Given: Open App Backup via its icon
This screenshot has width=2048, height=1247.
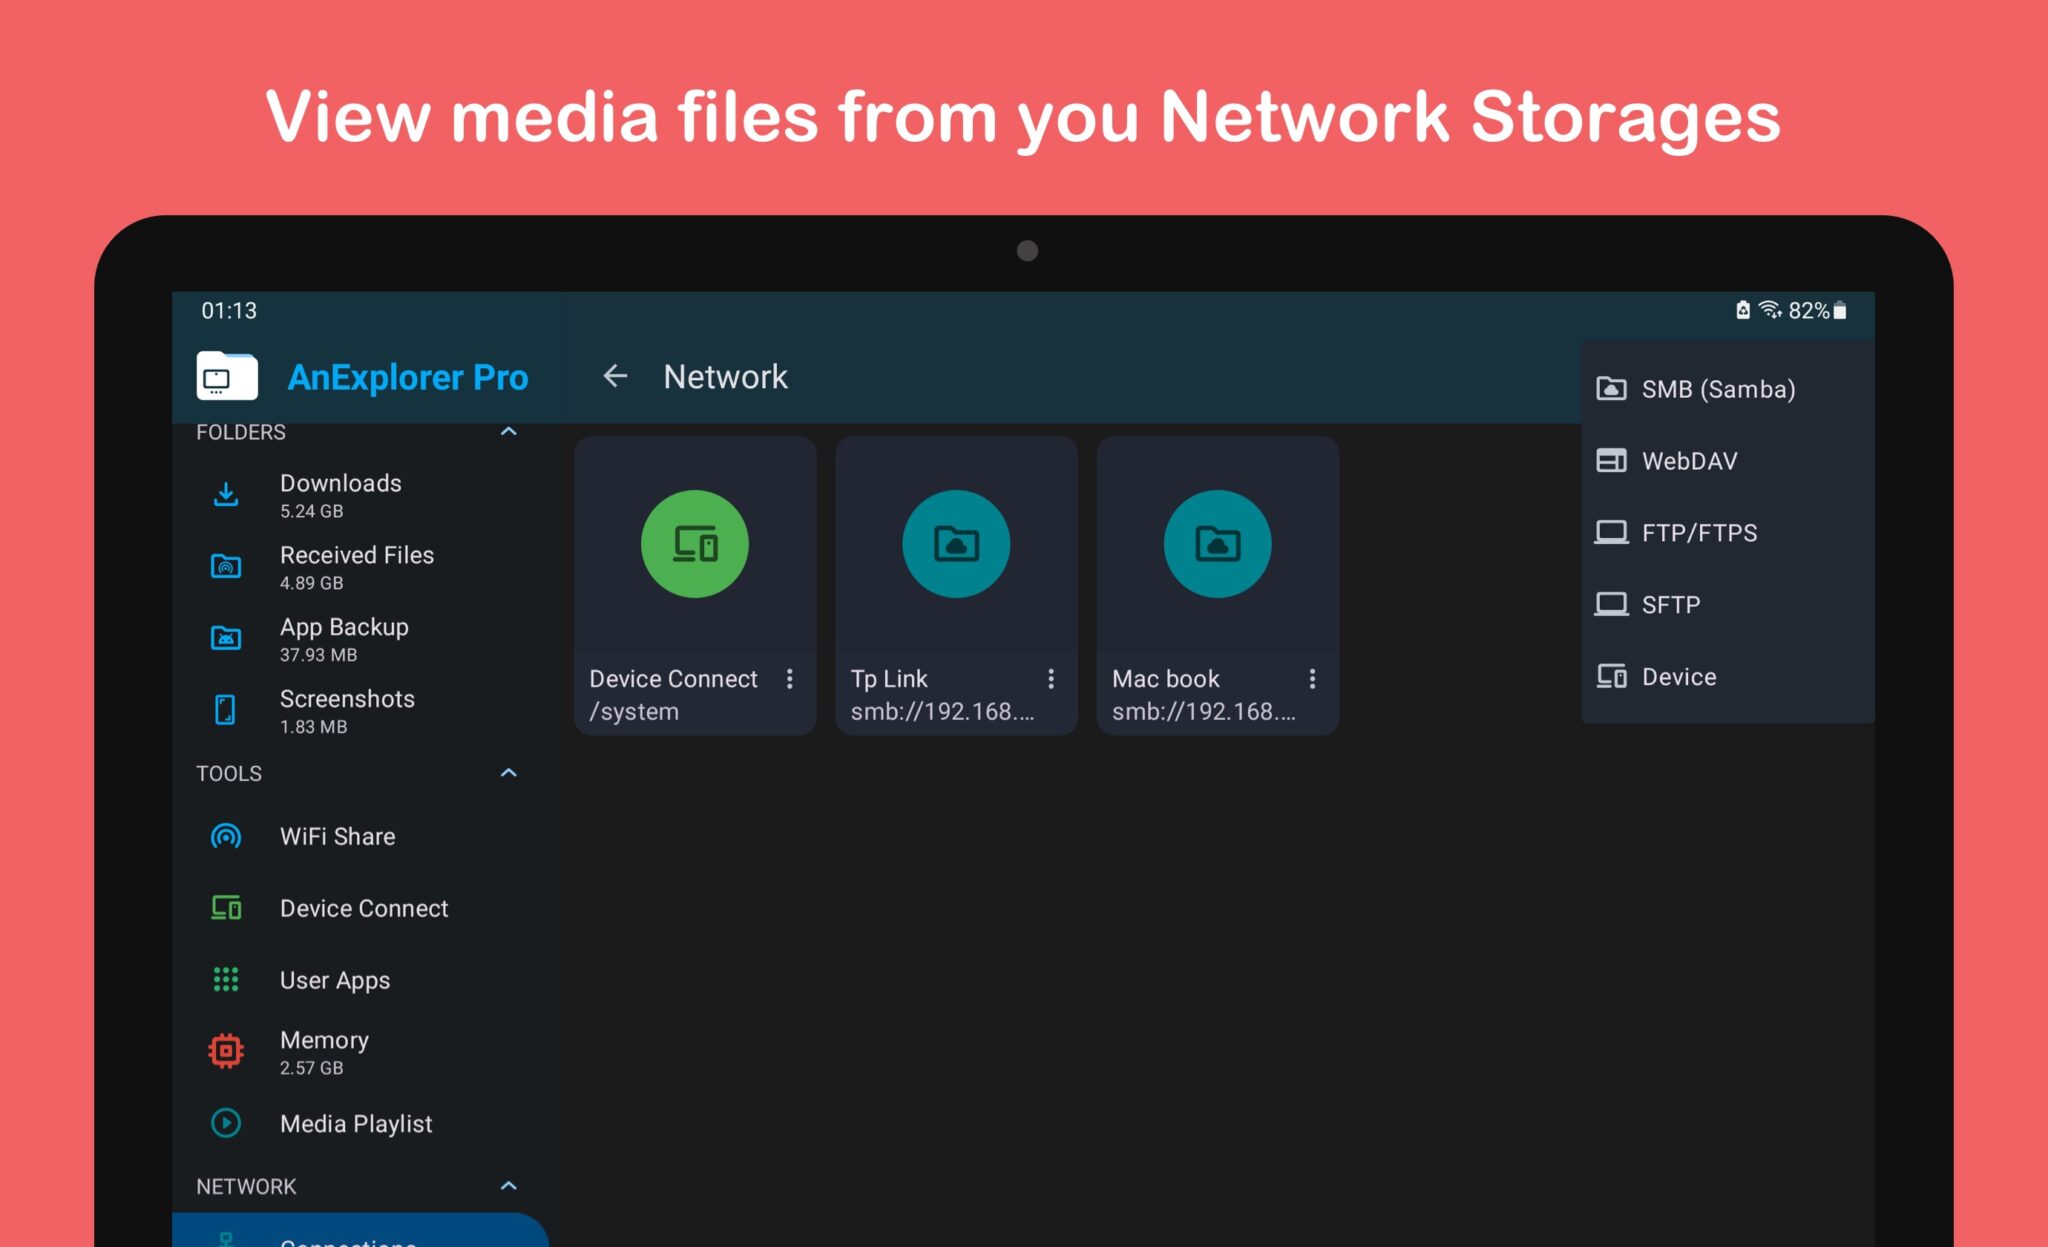Looking at the screenshot, I should (x=226, y=638).
